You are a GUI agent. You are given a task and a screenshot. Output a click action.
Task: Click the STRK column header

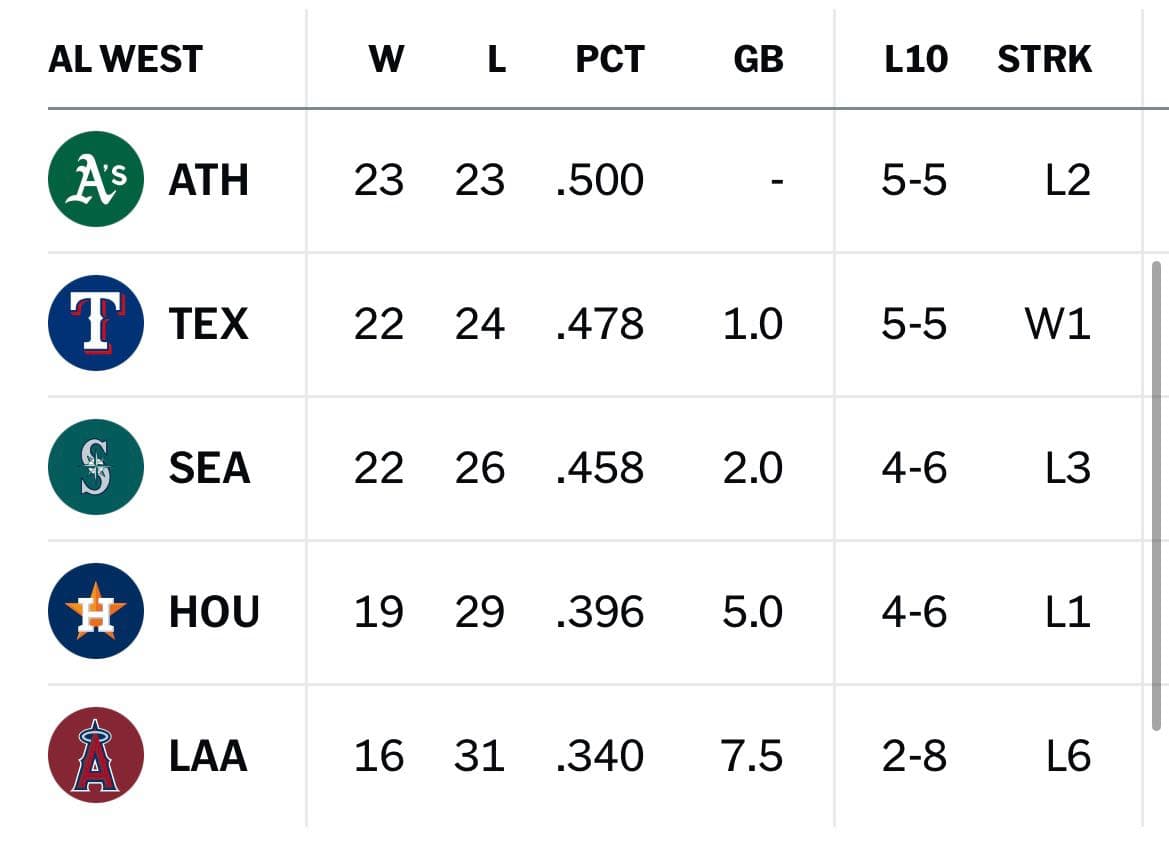1044,59
